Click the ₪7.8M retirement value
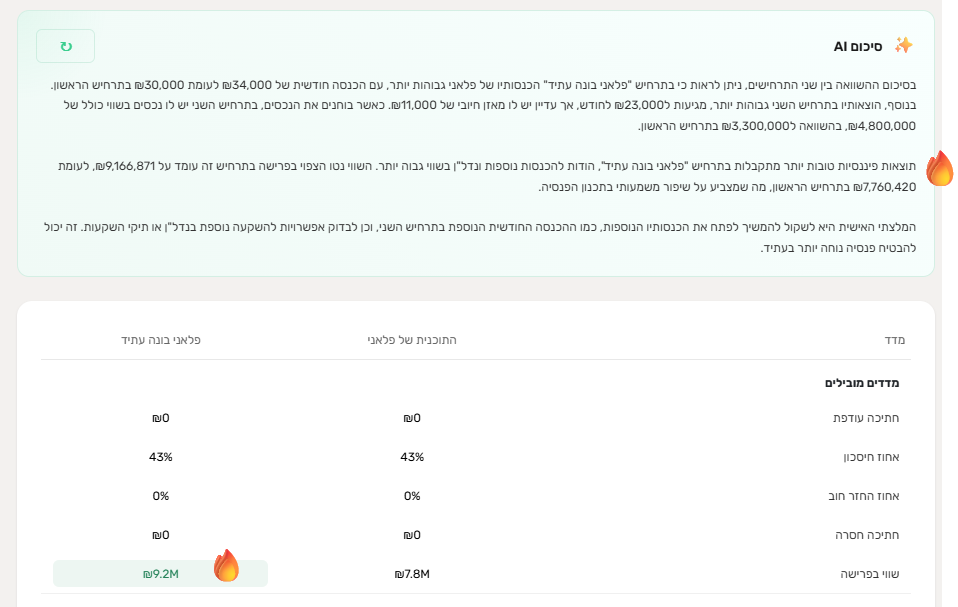958x607 pixels. [x=412, y=574]
